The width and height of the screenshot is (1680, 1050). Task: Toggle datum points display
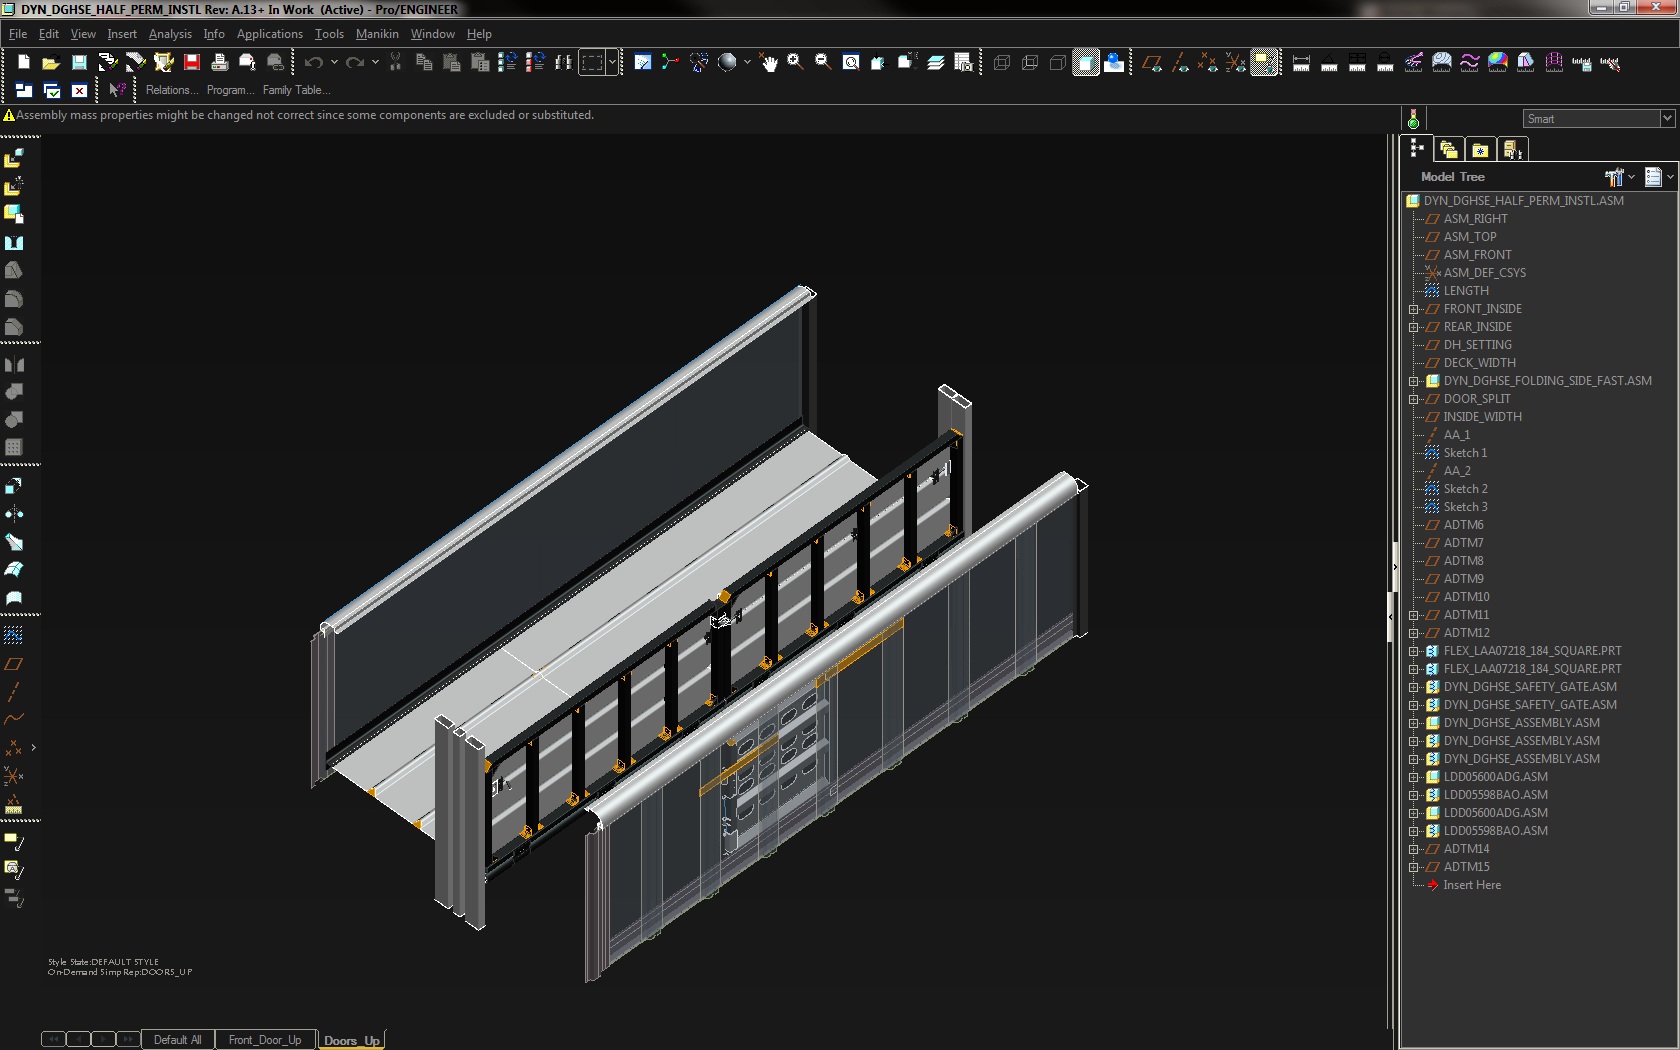point(1208,62)
